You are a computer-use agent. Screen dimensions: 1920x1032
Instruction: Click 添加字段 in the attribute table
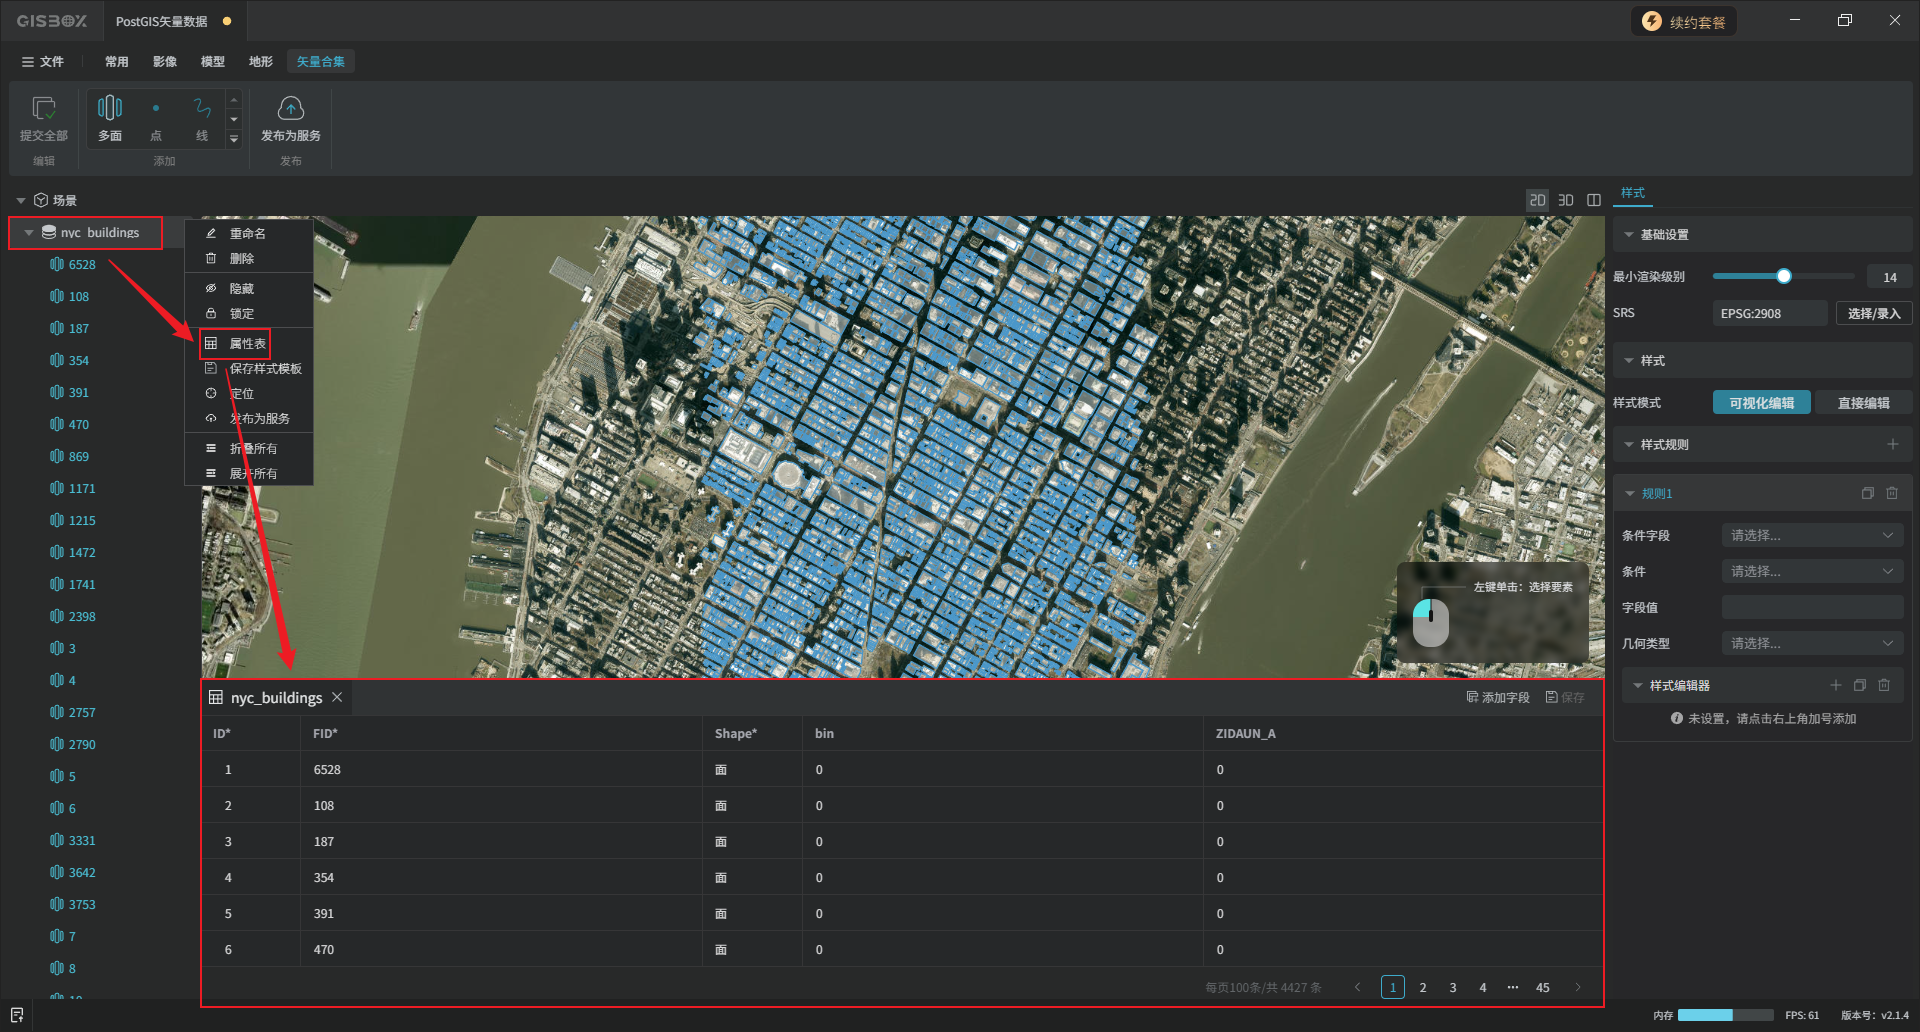pos(1498,698)
